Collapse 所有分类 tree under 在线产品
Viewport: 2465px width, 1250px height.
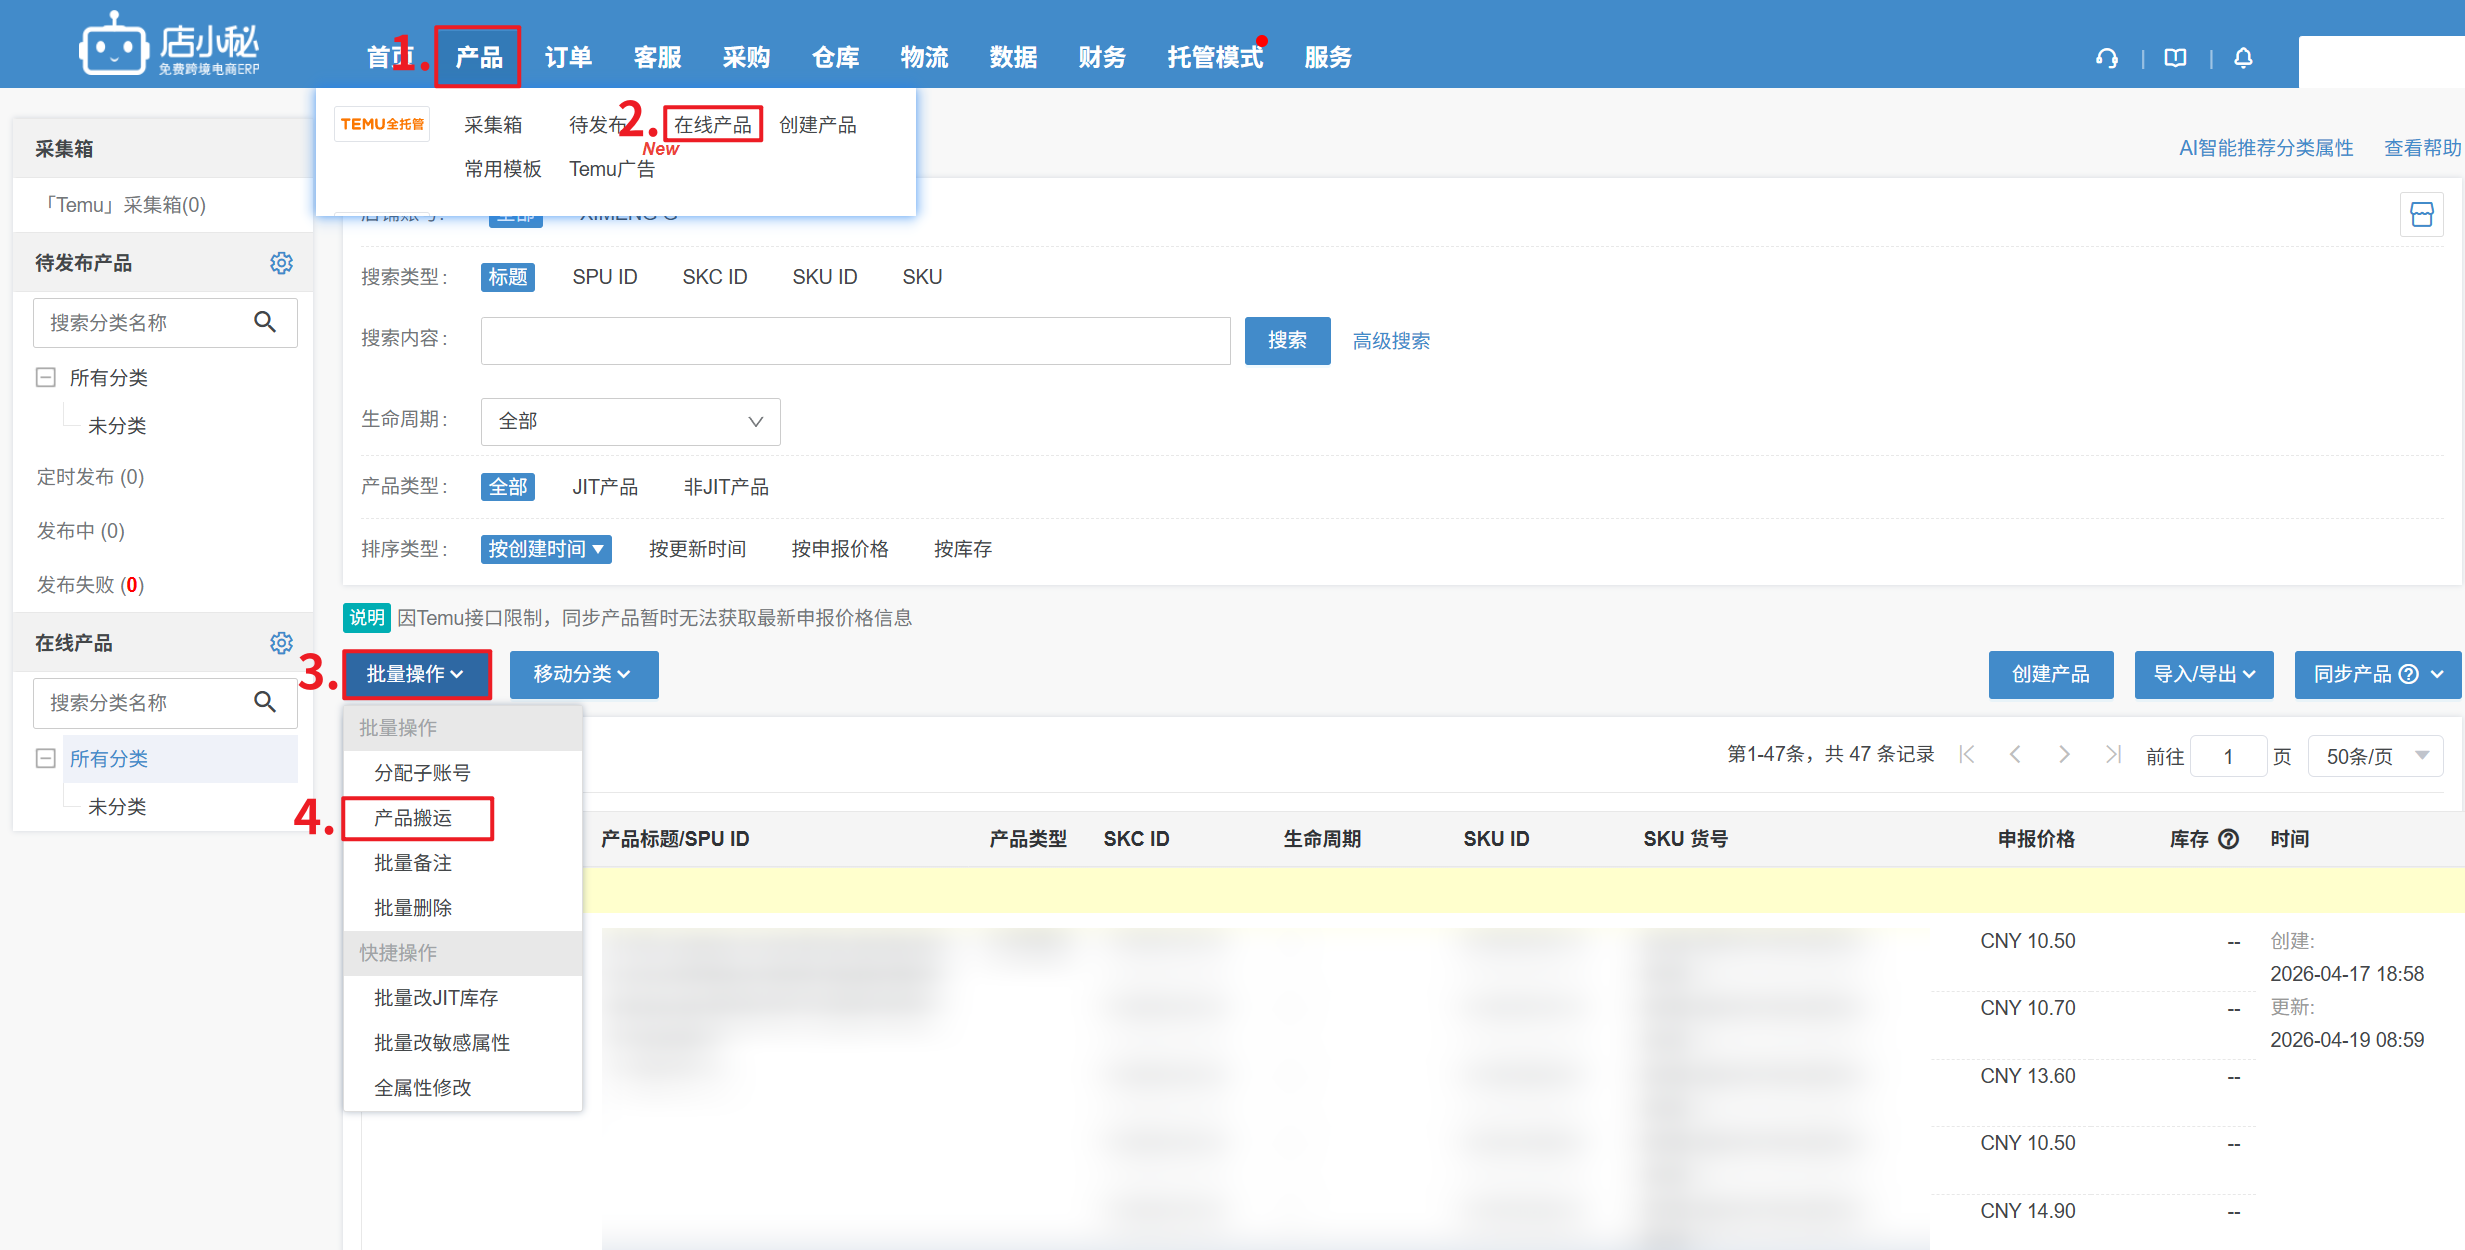[x=45, y=758]
